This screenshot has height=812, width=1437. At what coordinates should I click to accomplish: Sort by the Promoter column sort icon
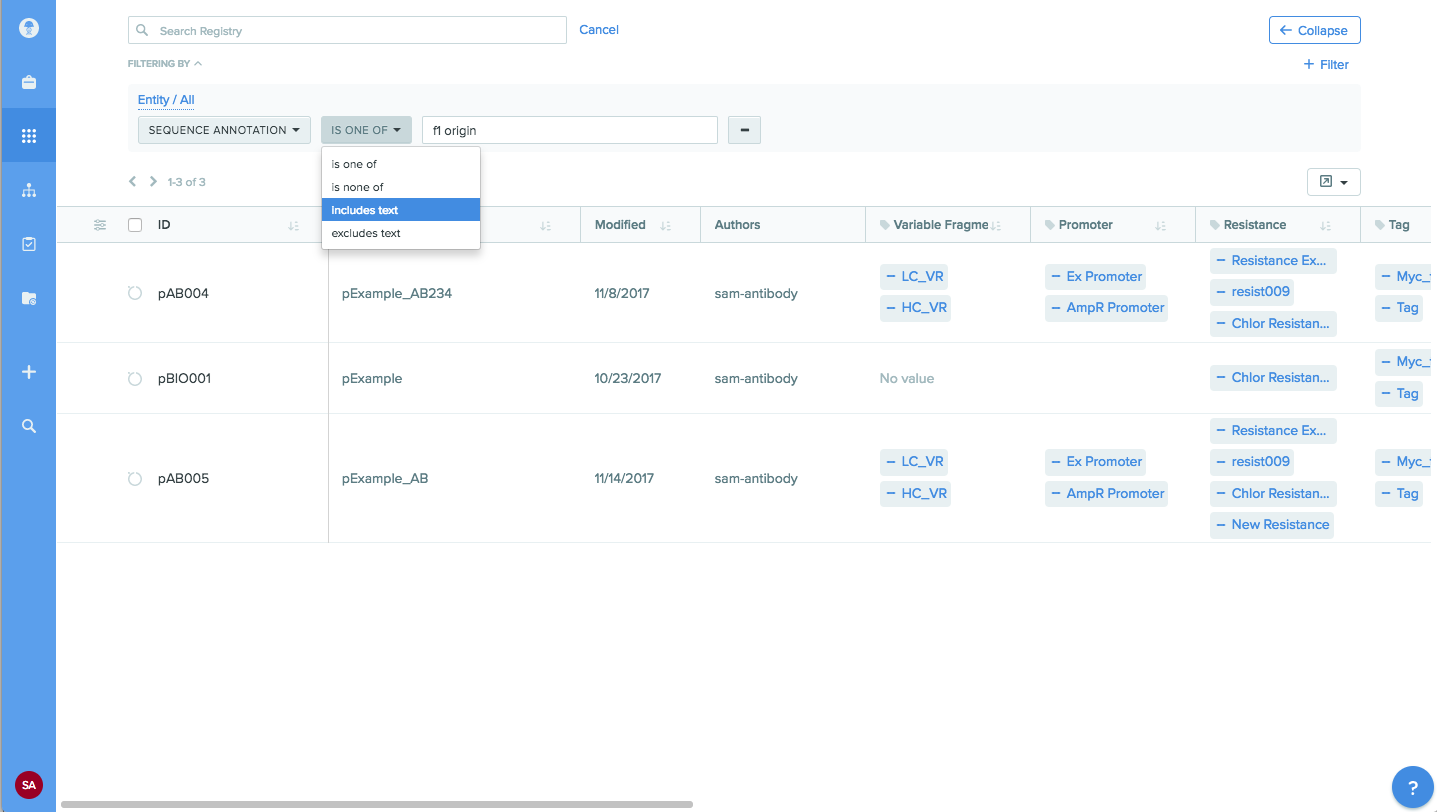(1160, 226)
